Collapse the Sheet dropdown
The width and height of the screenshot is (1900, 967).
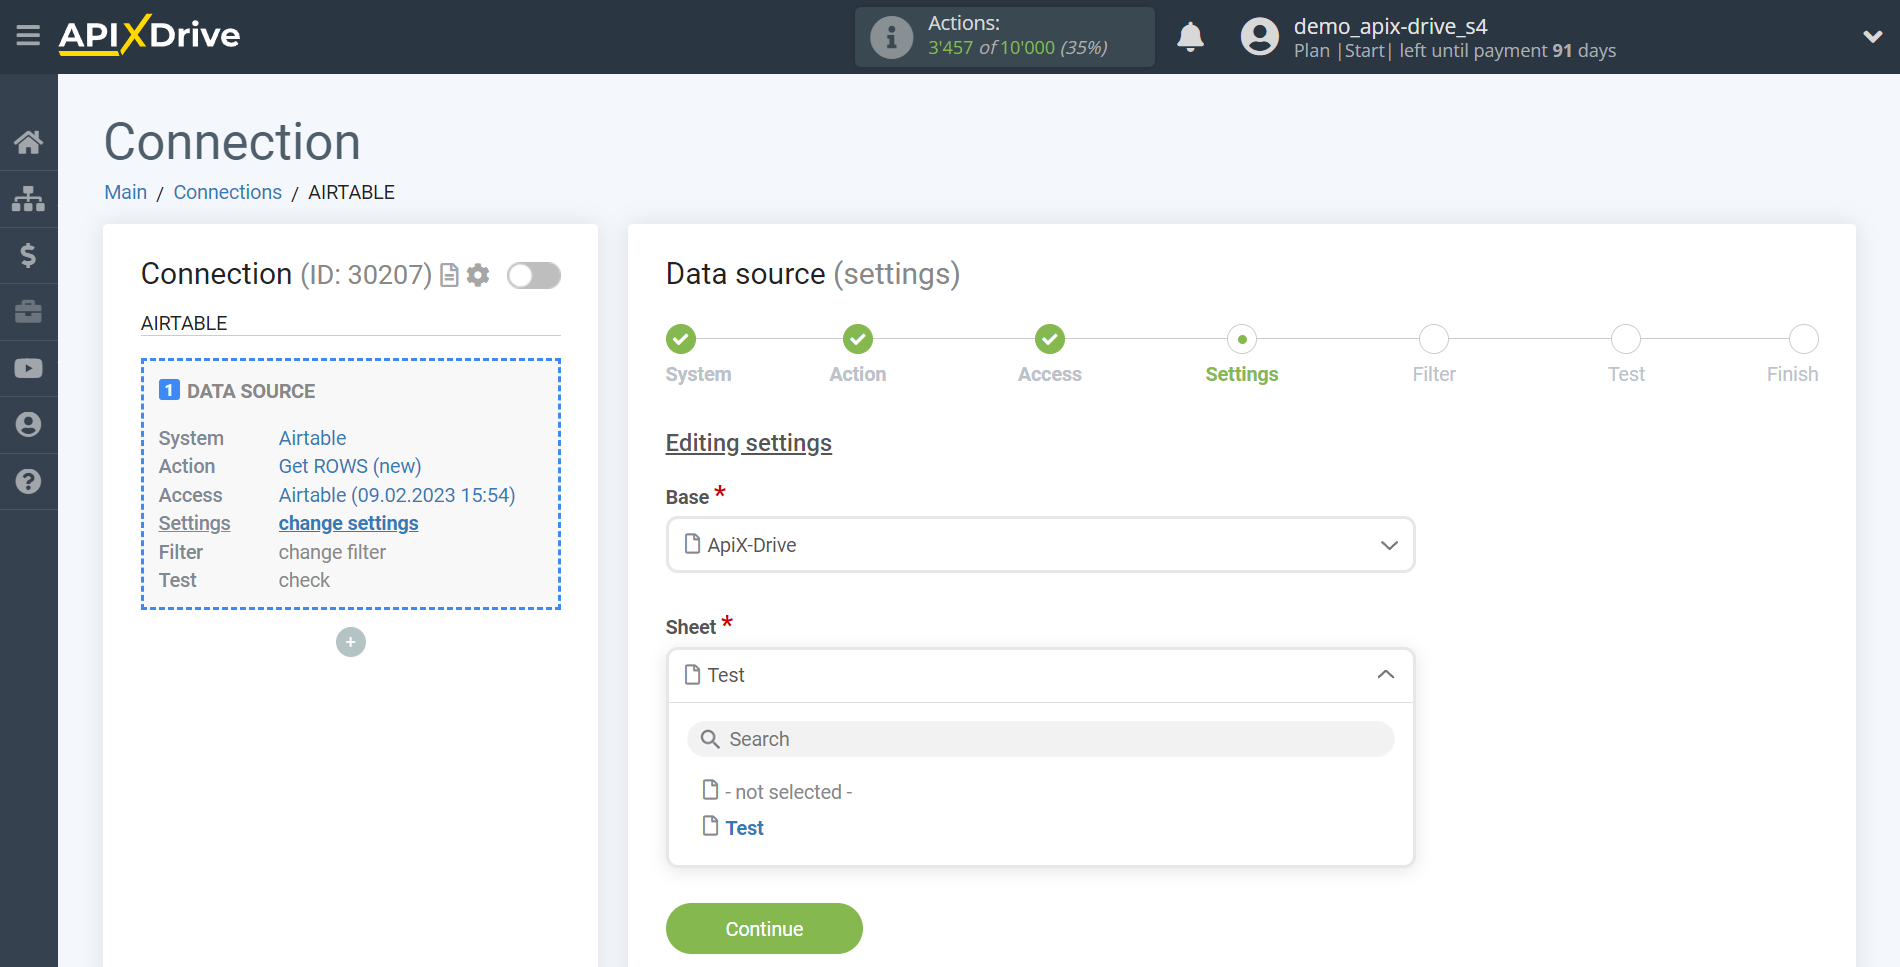[1040, 675]
